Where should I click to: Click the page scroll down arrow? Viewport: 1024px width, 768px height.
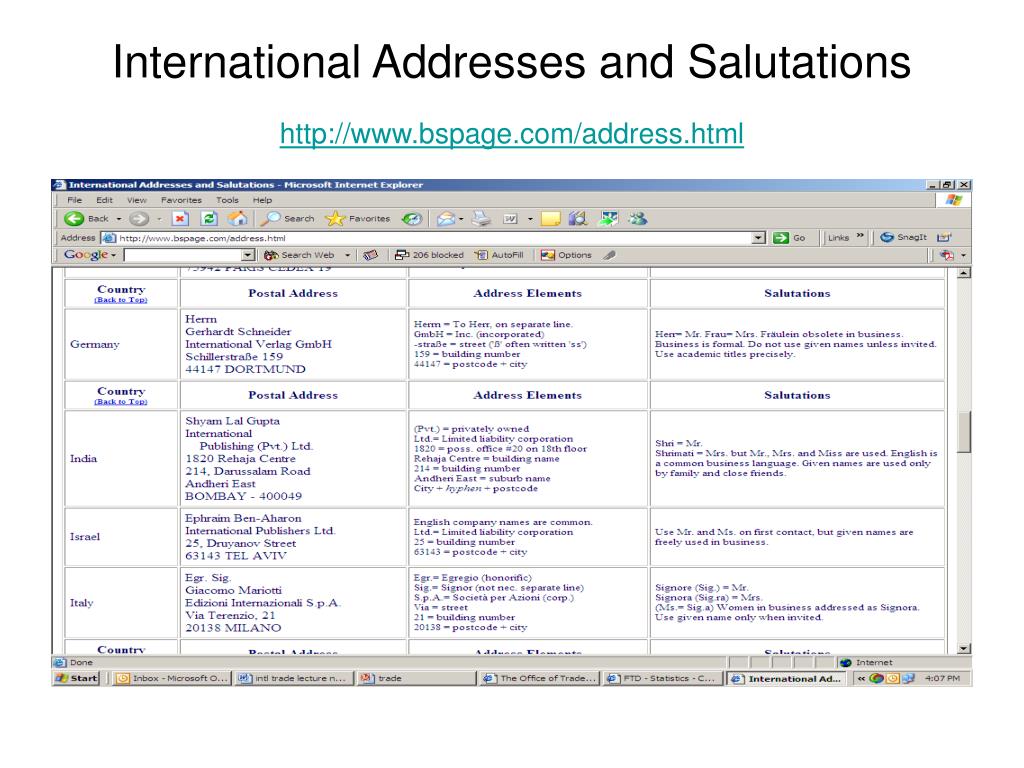963,648
